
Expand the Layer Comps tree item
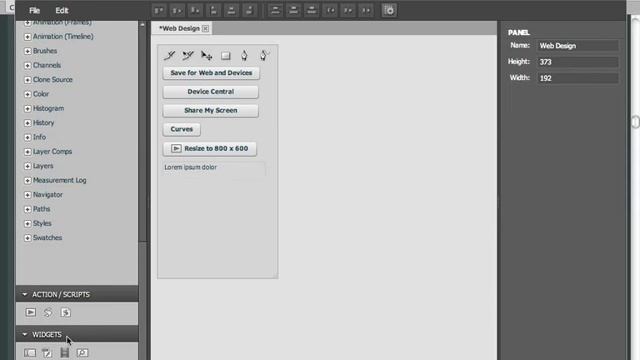[x=27, y=152]
